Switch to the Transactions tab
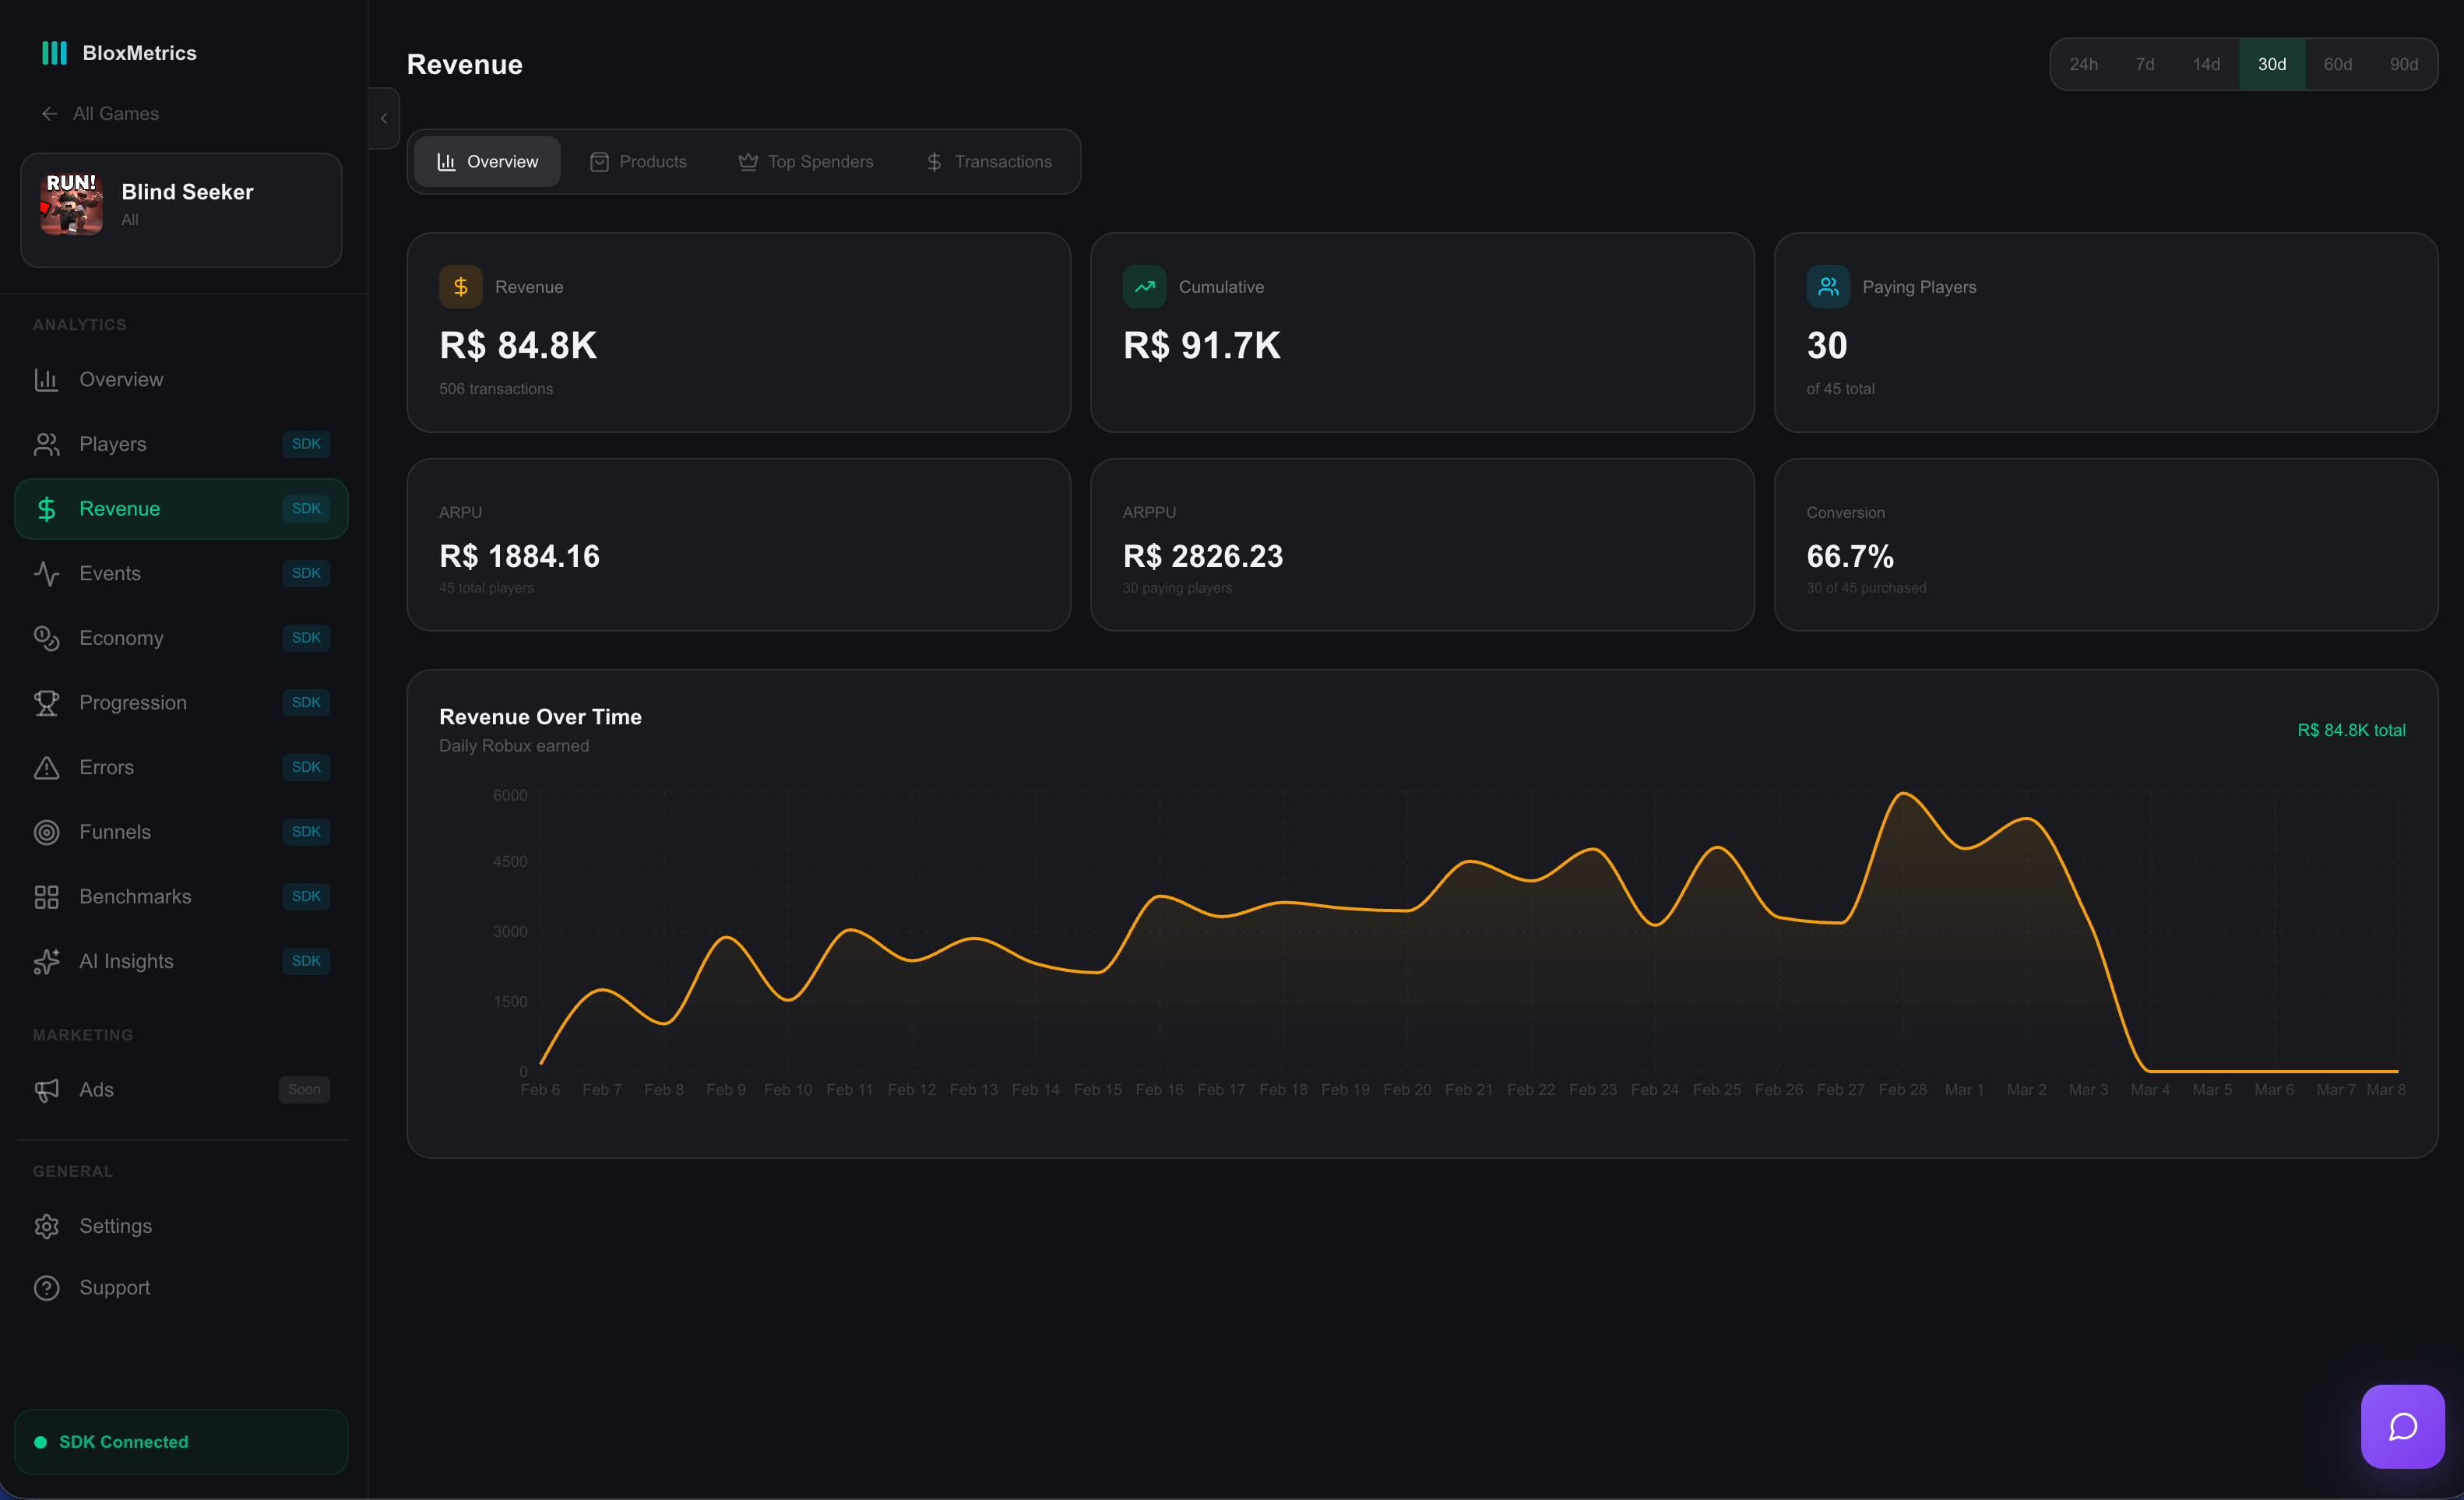2464x1500 pixels. click(989, 161)
